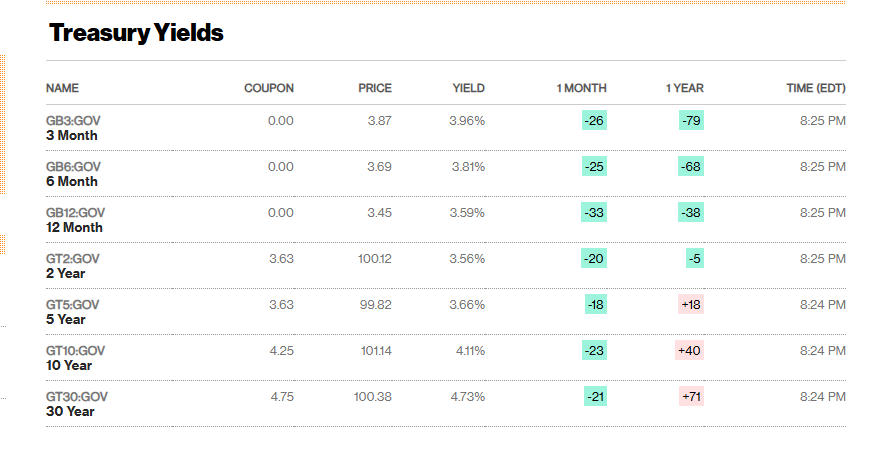Open the GB3:GOV 3 Month link
Image resolution: width=879 pixels, height=451 pixels.
[x=73, y=128]
